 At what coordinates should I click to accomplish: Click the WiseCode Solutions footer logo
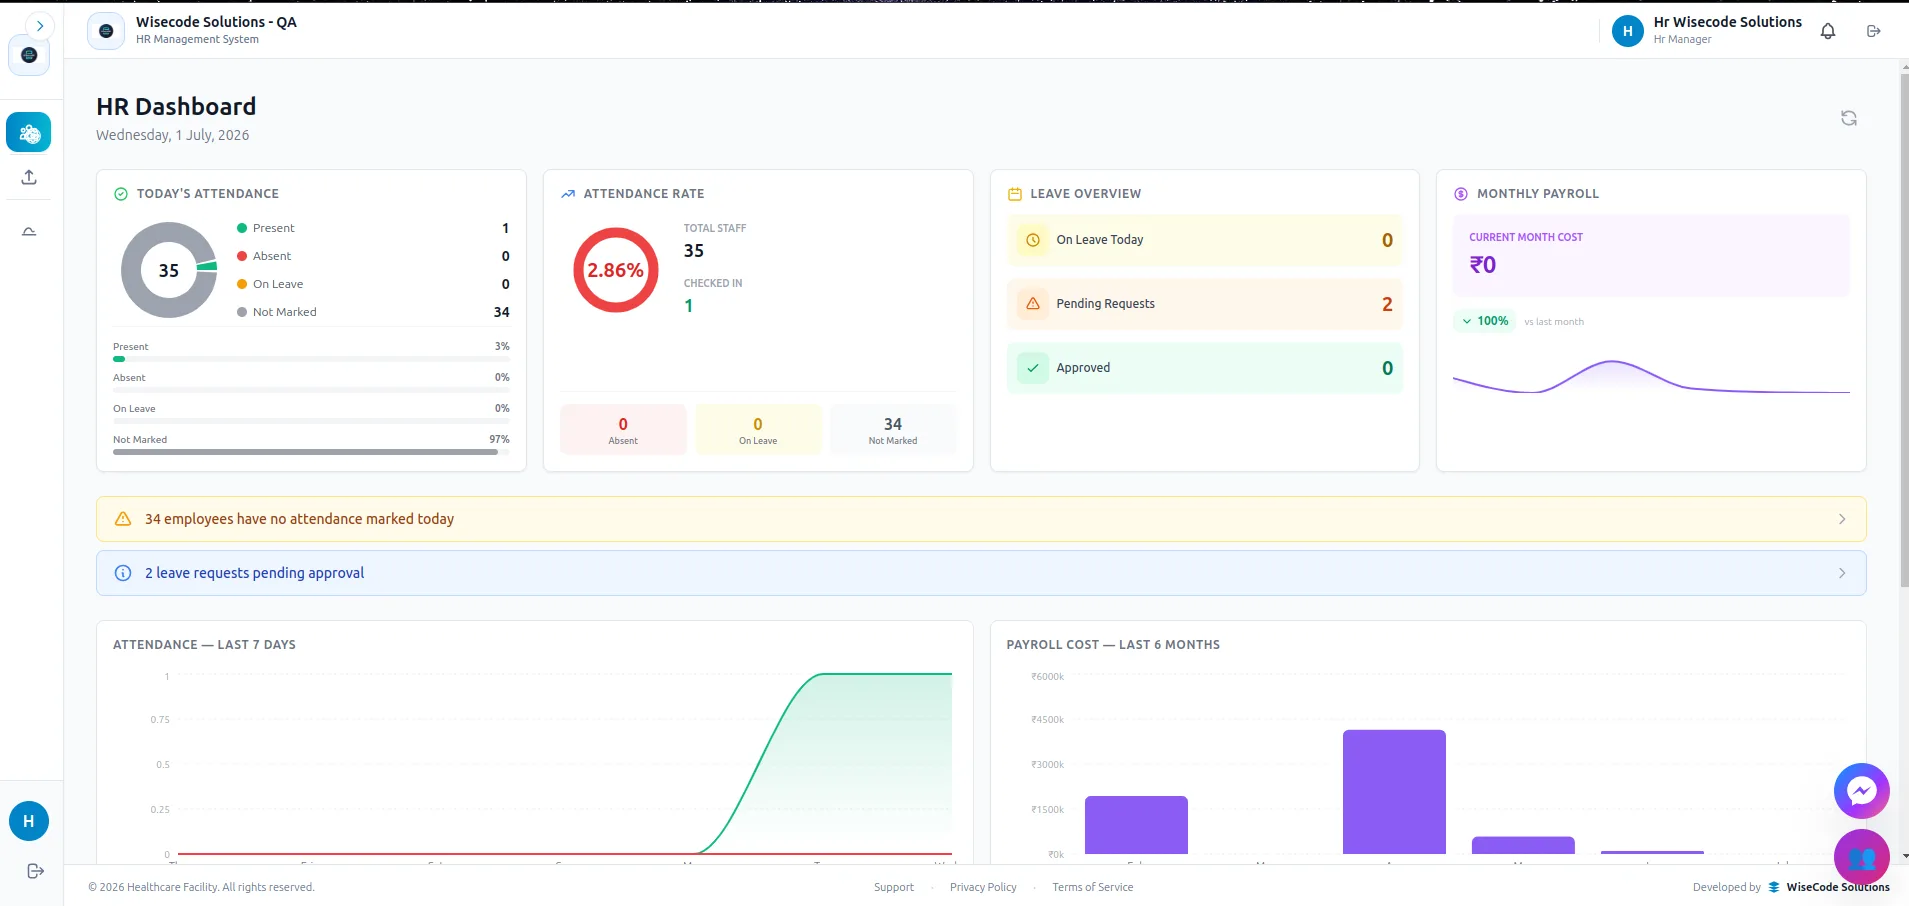[1774, 887]
